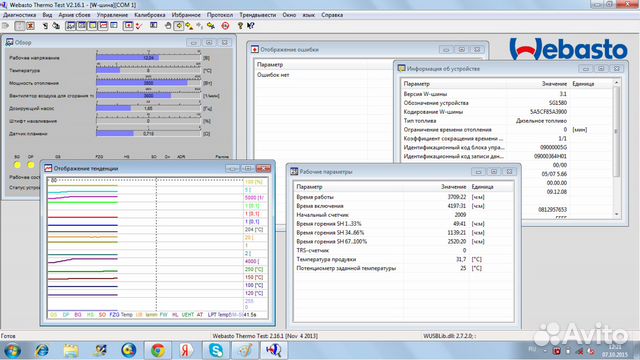Click the Мощность отопления bar gauge
Screen dimensions: 640x360
[149, 83]
